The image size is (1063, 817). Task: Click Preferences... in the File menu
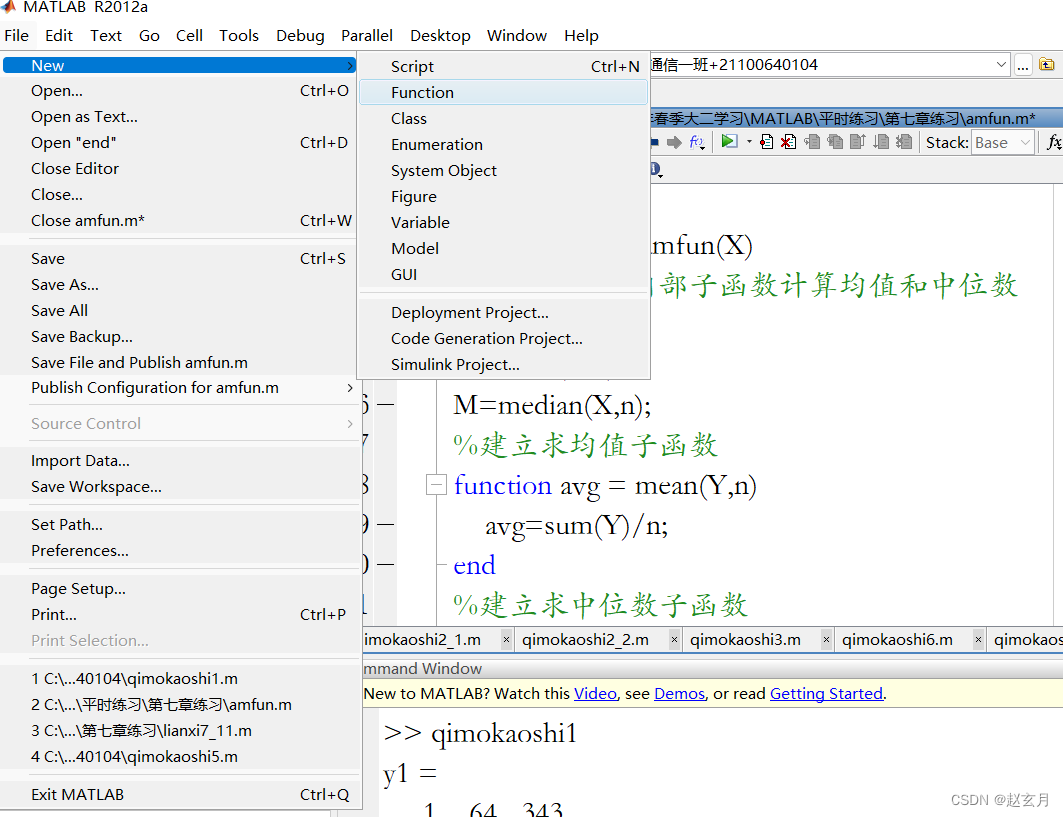[x=181, y=551]
